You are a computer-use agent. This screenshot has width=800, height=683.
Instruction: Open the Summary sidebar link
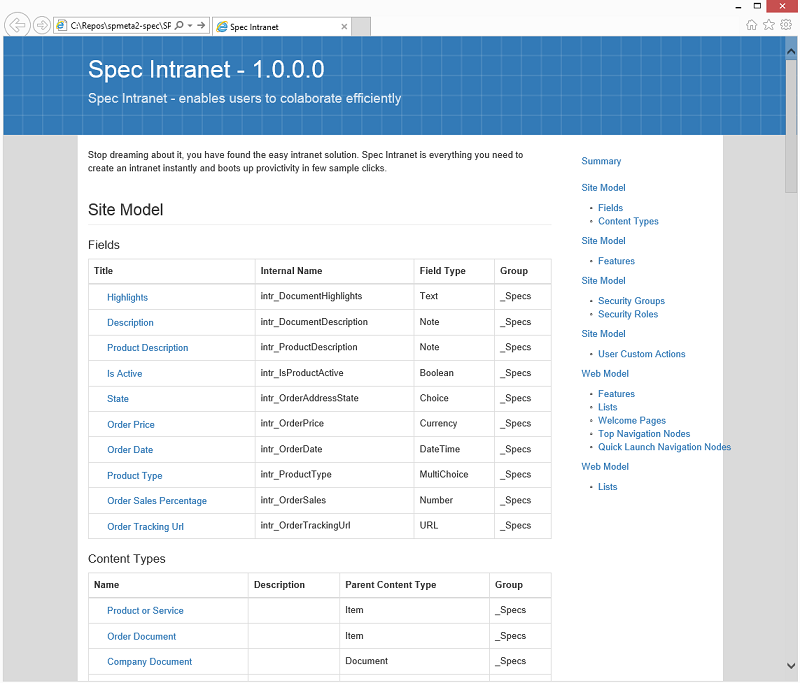pyautogui.click(x=601, y=161)
